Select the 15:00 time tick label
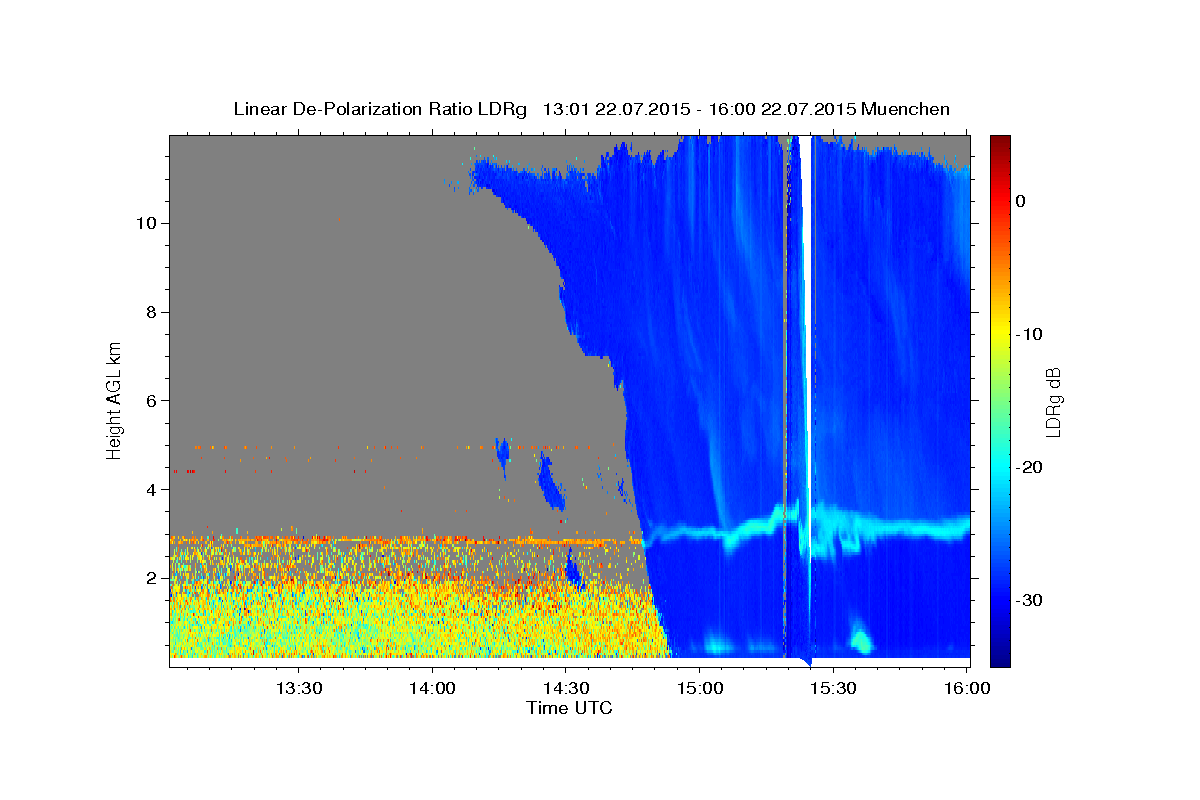1200x800 pixels. tap(699, 688)
